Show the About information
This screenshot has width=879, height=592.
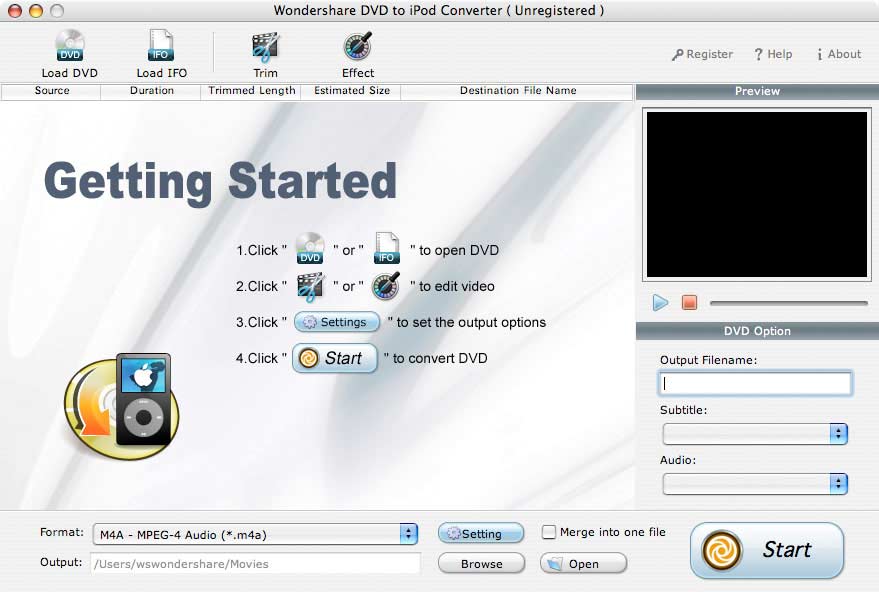[838, 54]
